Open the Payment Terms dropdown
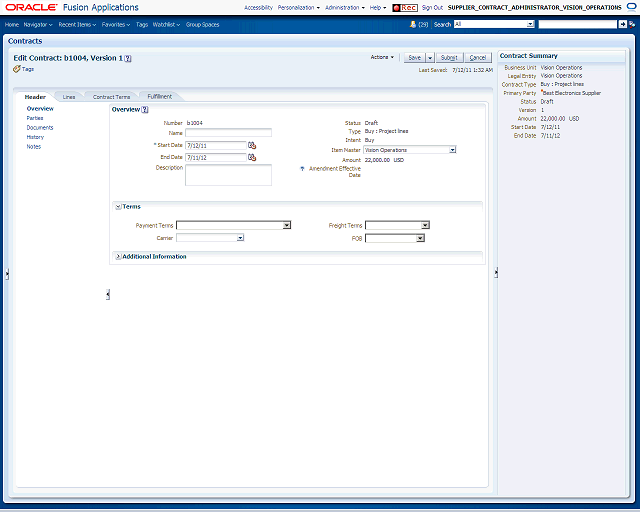The height and width of the screenshot is (512, 640). [287, 225]
